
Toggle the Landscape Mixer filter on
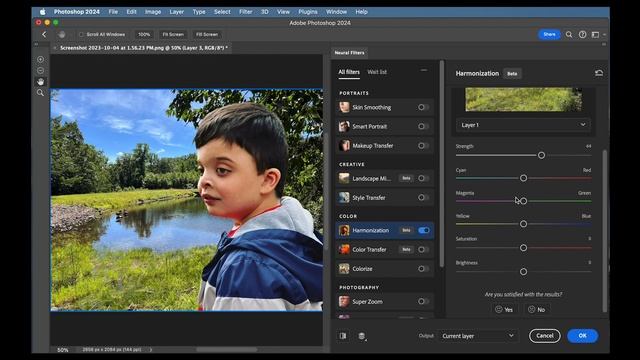point(423,178)
